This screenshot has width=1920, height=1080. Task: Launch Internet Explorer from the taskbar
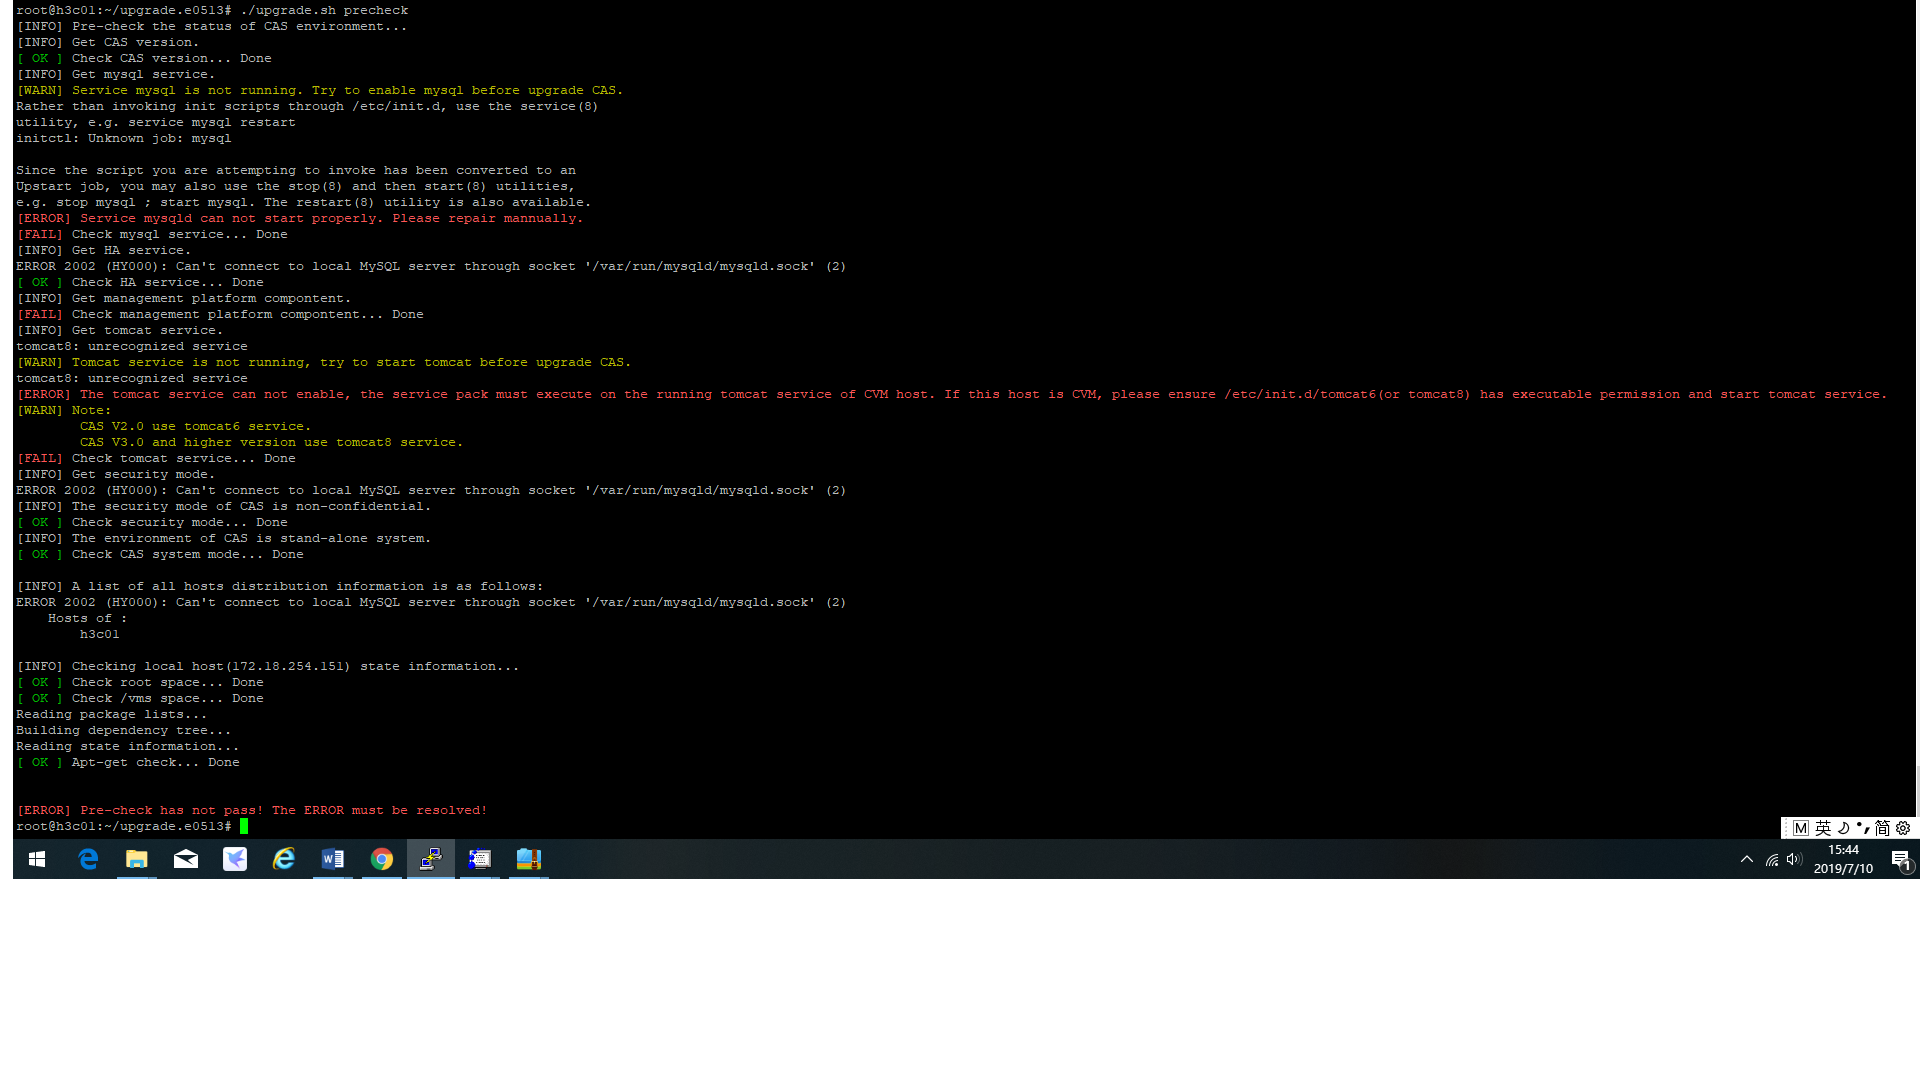284,860
